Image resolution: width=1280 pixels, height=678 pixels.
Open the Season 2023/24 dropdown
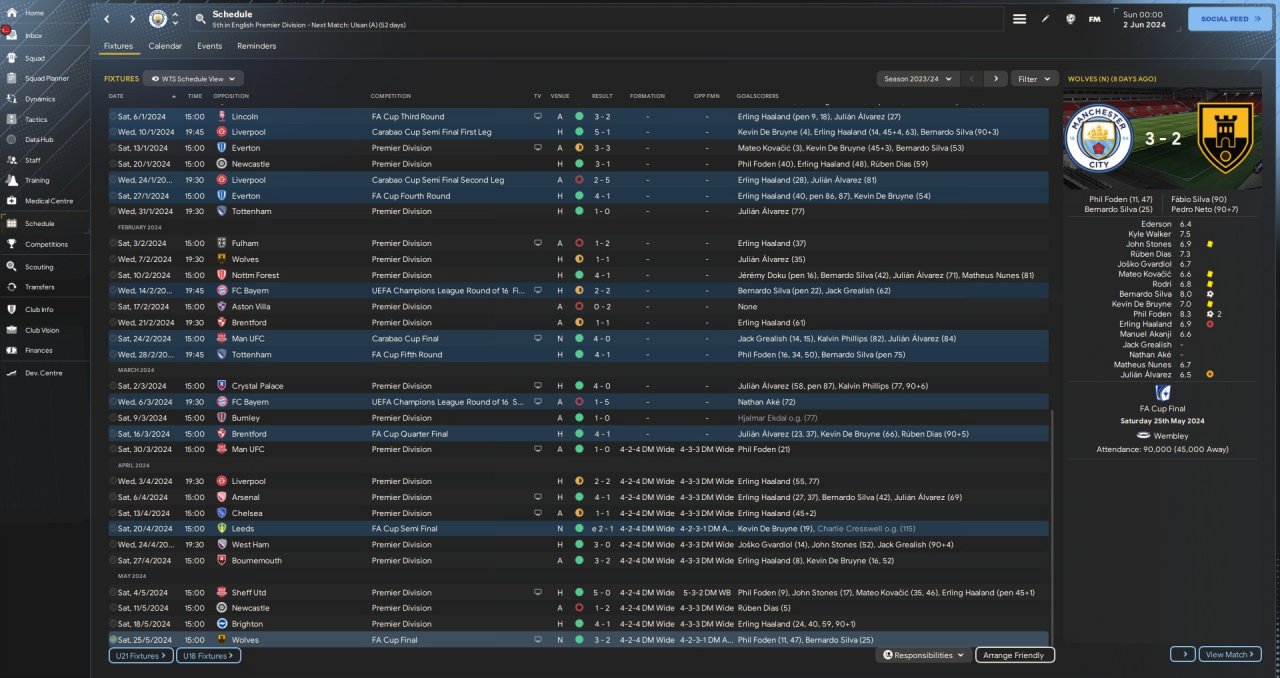click(x=917, y=78)
